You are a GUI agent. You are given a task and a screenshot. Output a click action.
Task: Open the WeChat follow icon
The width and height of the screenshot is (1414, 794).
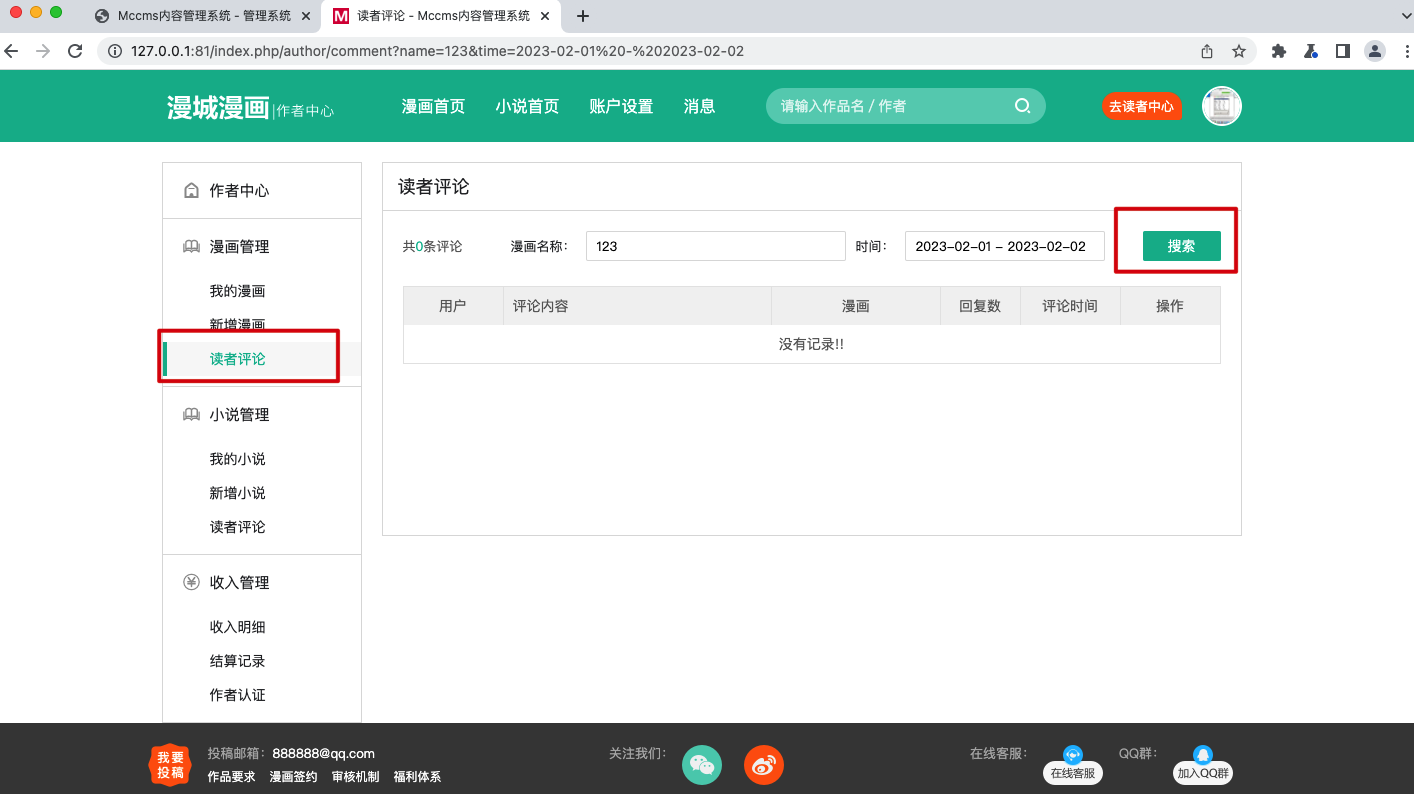point(701,764)
